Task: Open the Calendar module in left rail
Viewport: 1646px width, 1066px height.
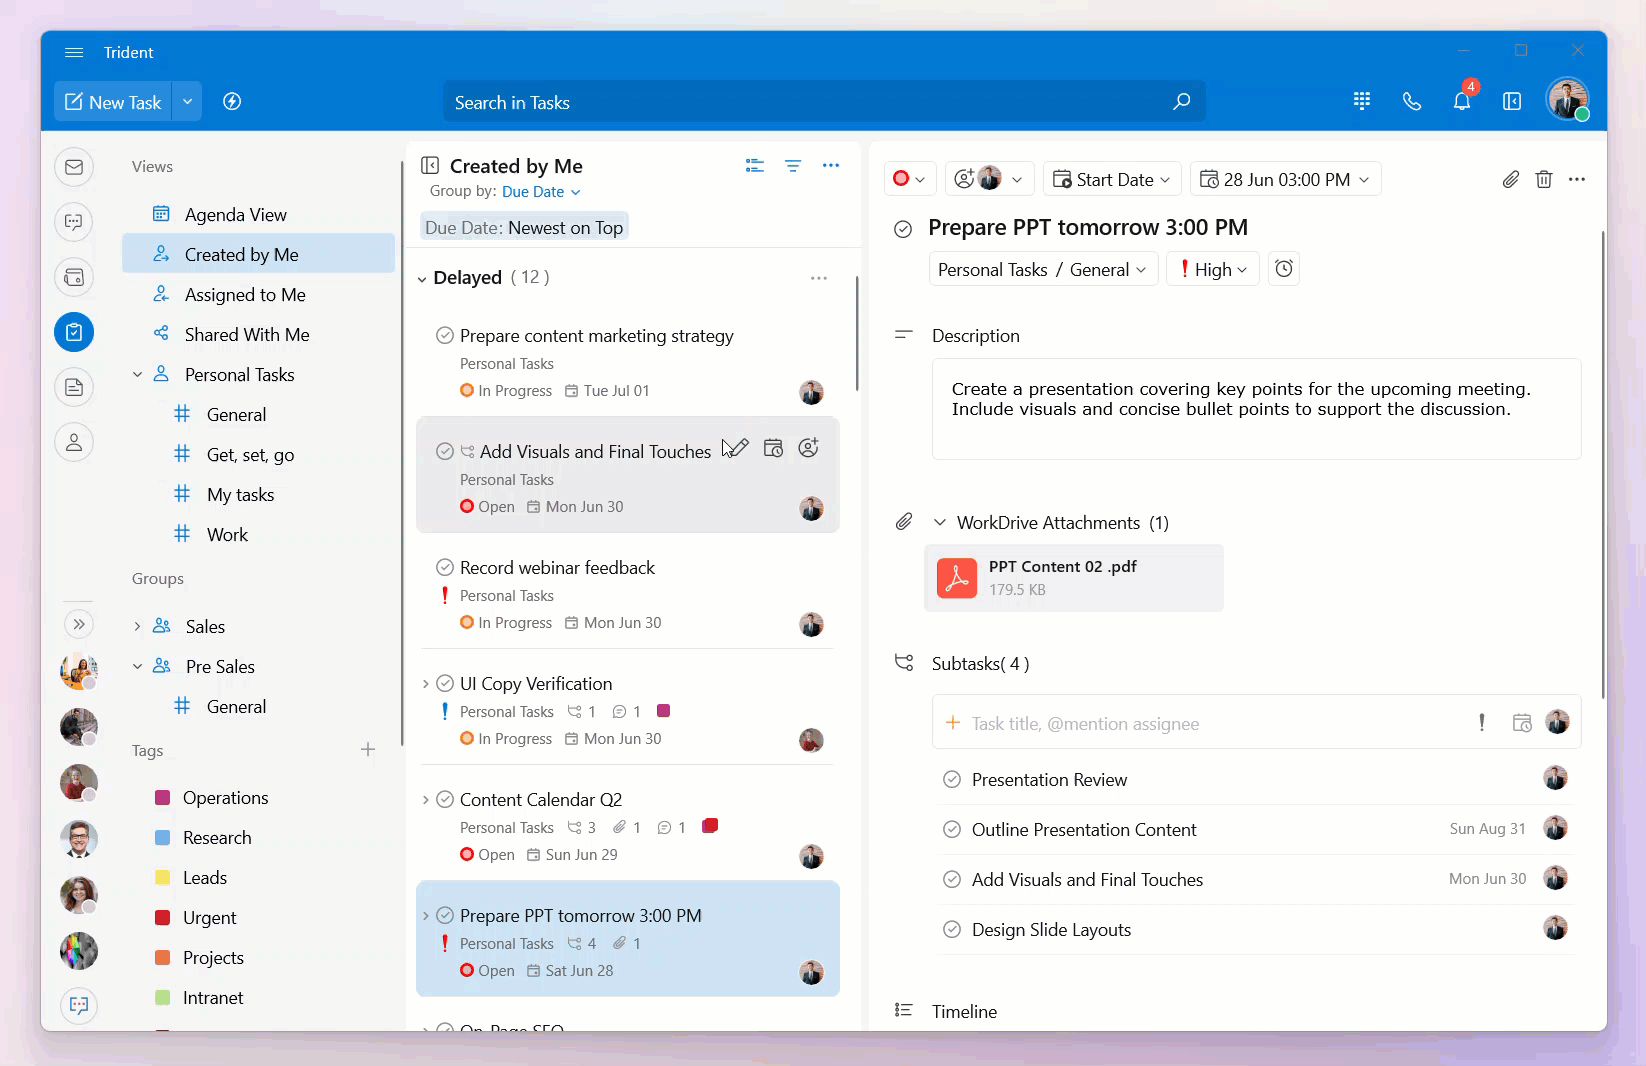Action: click(74, 277)
